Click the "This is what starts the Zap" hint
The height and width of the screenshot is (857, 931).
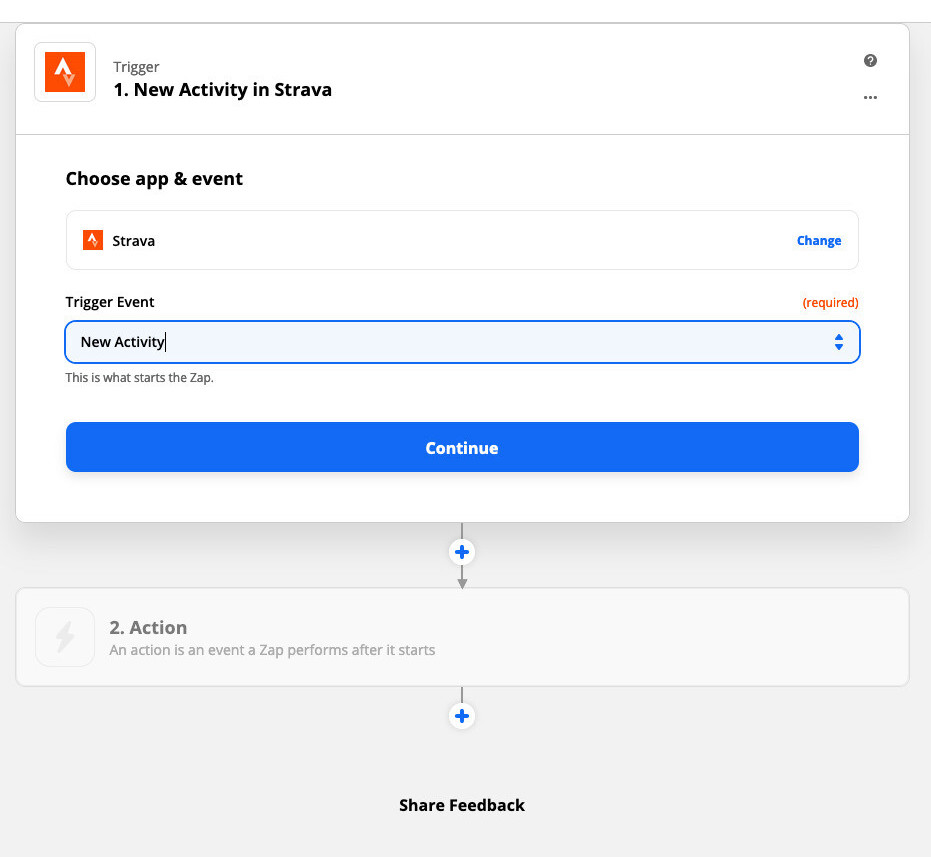[139, 378]
